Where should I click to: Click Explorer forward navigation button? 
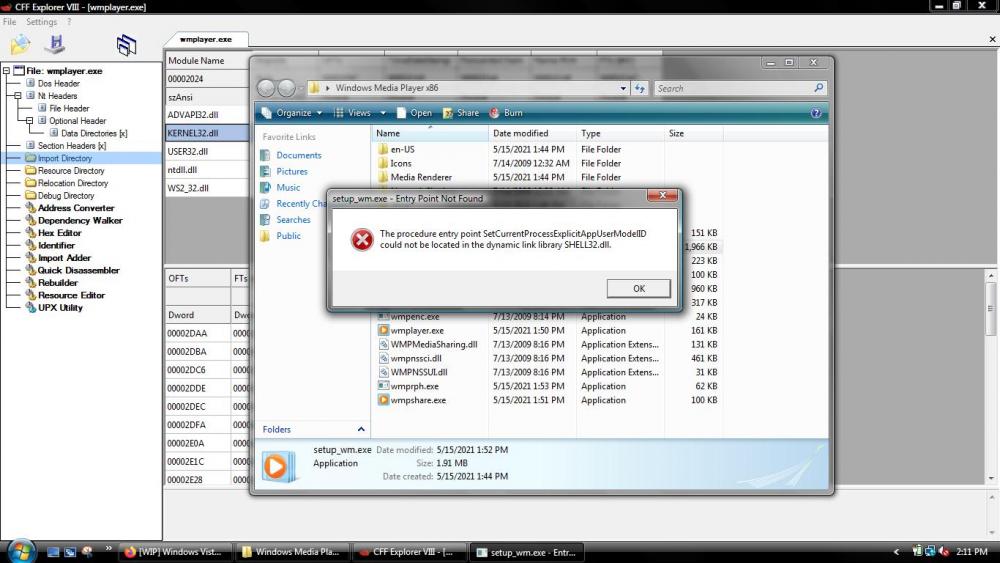(x=287, y=88)
